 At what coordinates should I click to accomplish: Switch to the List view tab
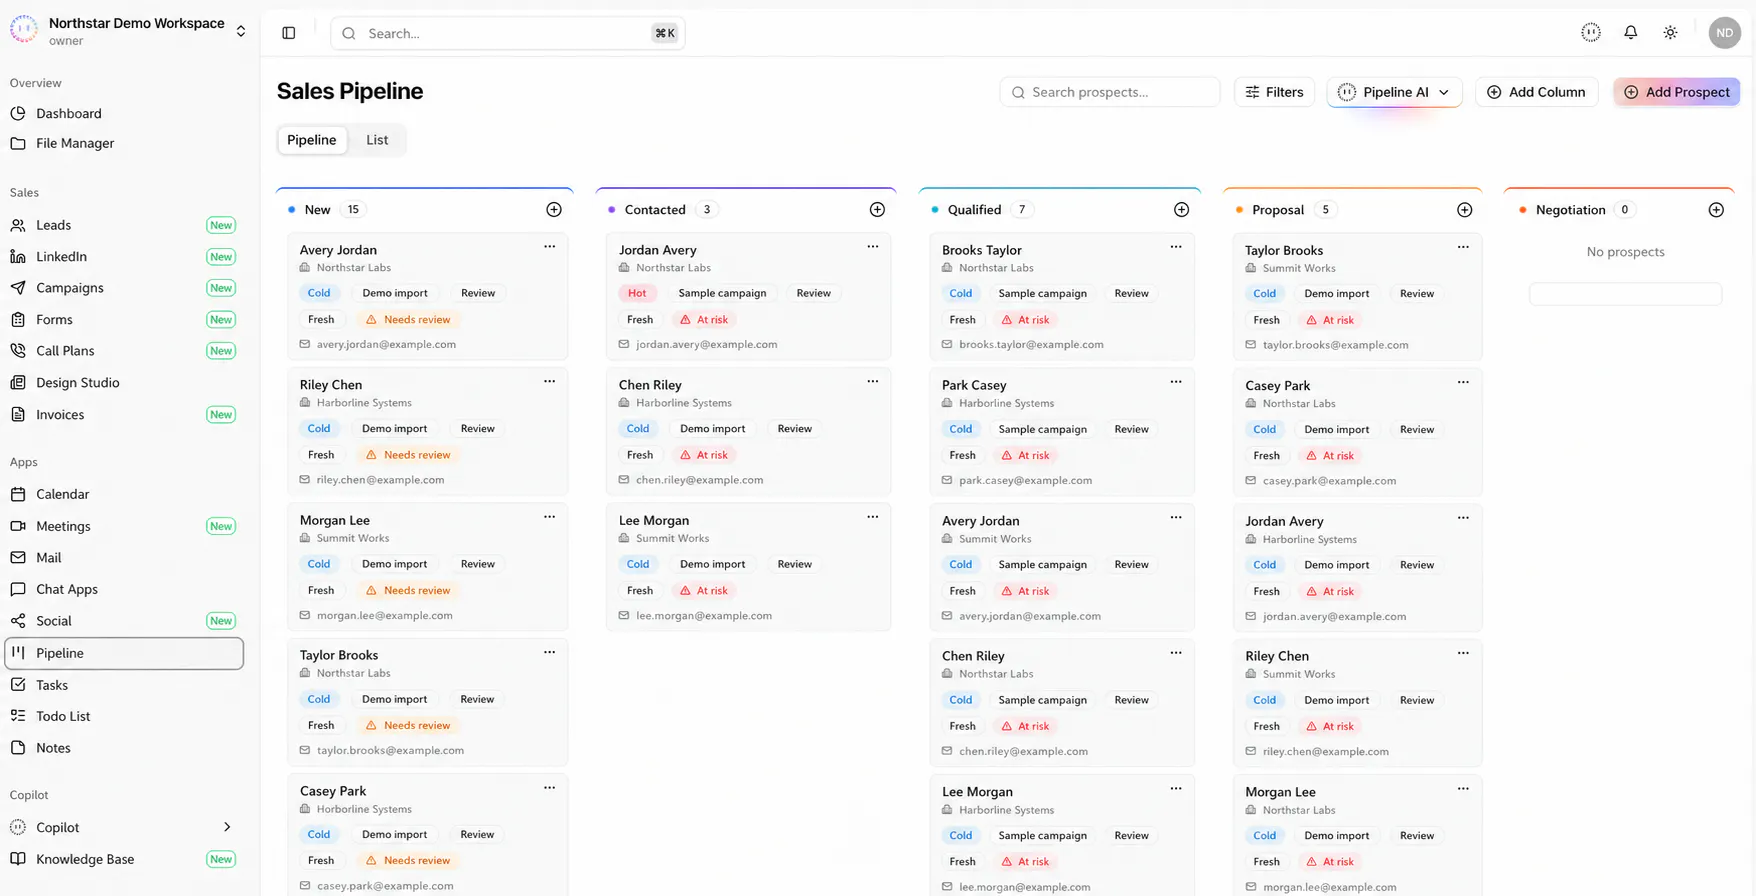tap(377, 140)
